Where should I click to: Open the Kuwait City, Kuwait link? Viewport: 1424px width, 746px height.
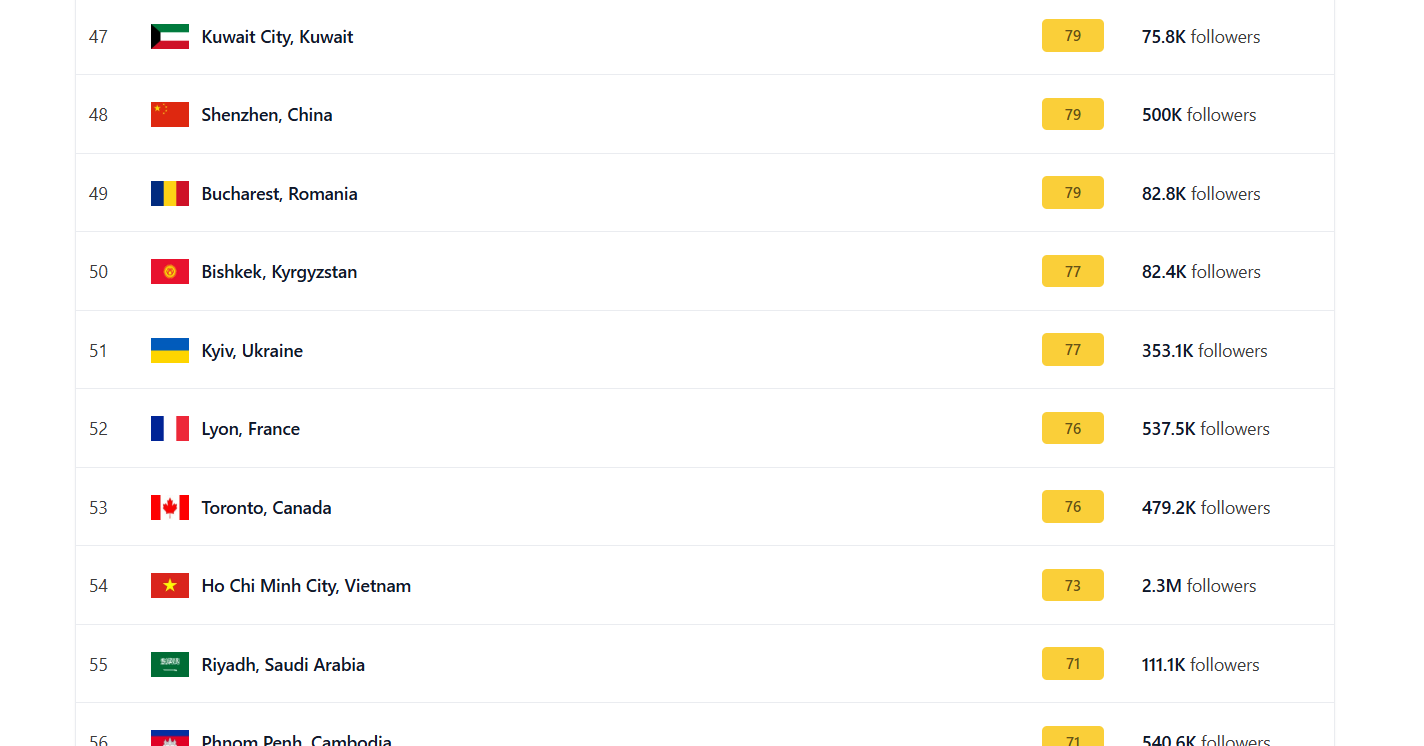click(x=277, y=37)
